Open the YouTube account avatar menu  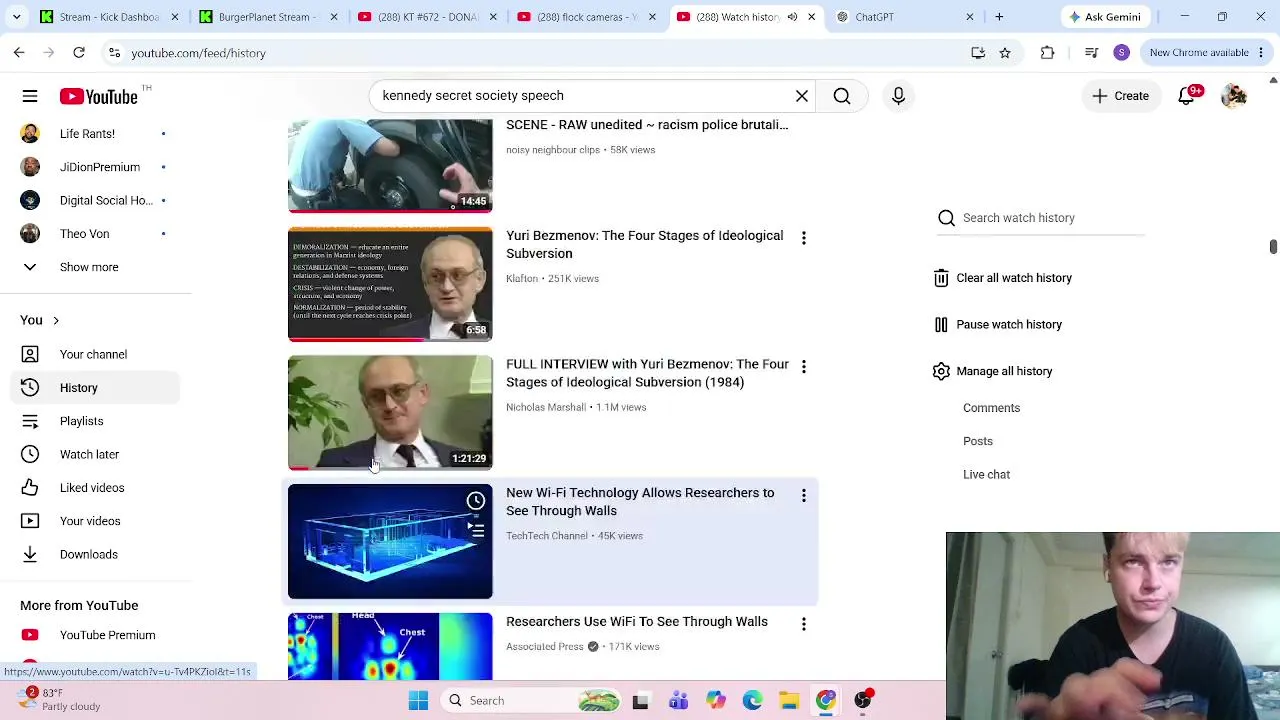(x=1234, y=96)
